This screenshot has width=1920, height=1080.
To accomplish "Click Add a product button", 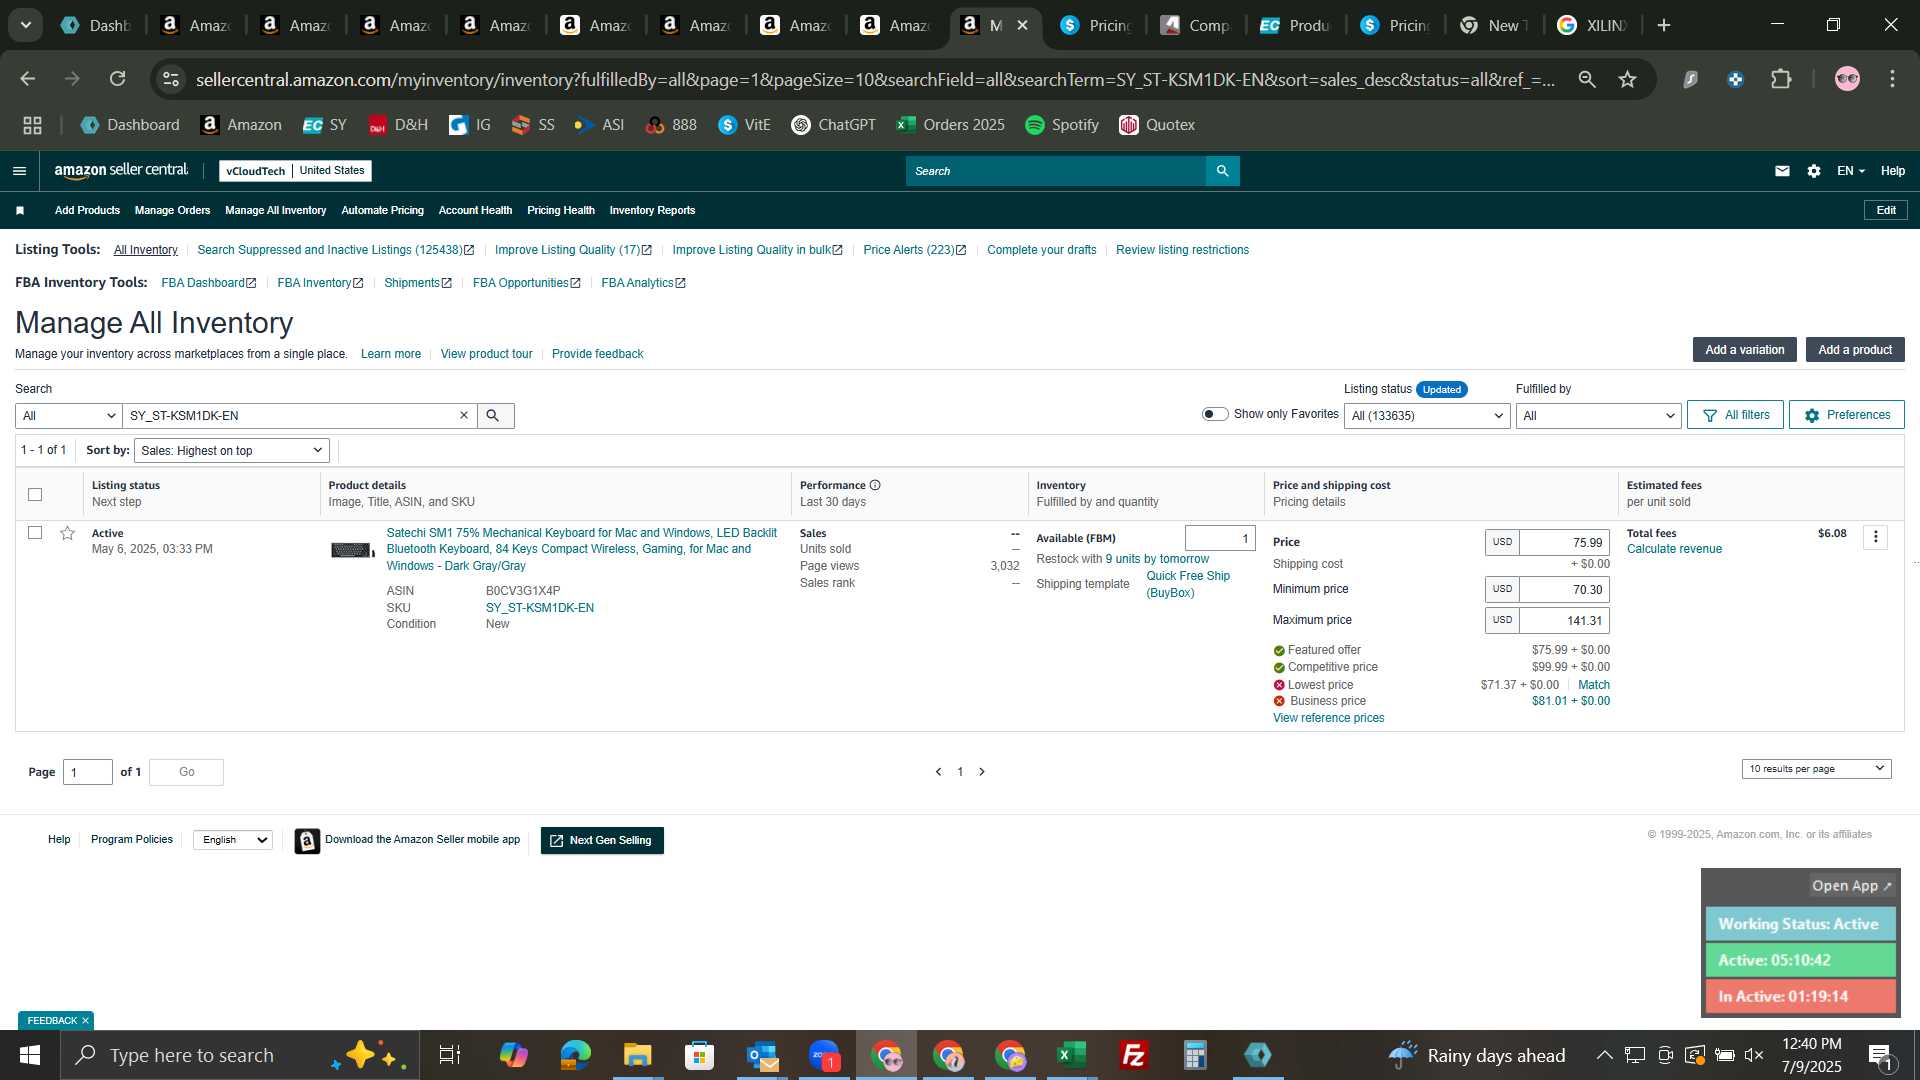I will pos(1855,350).
